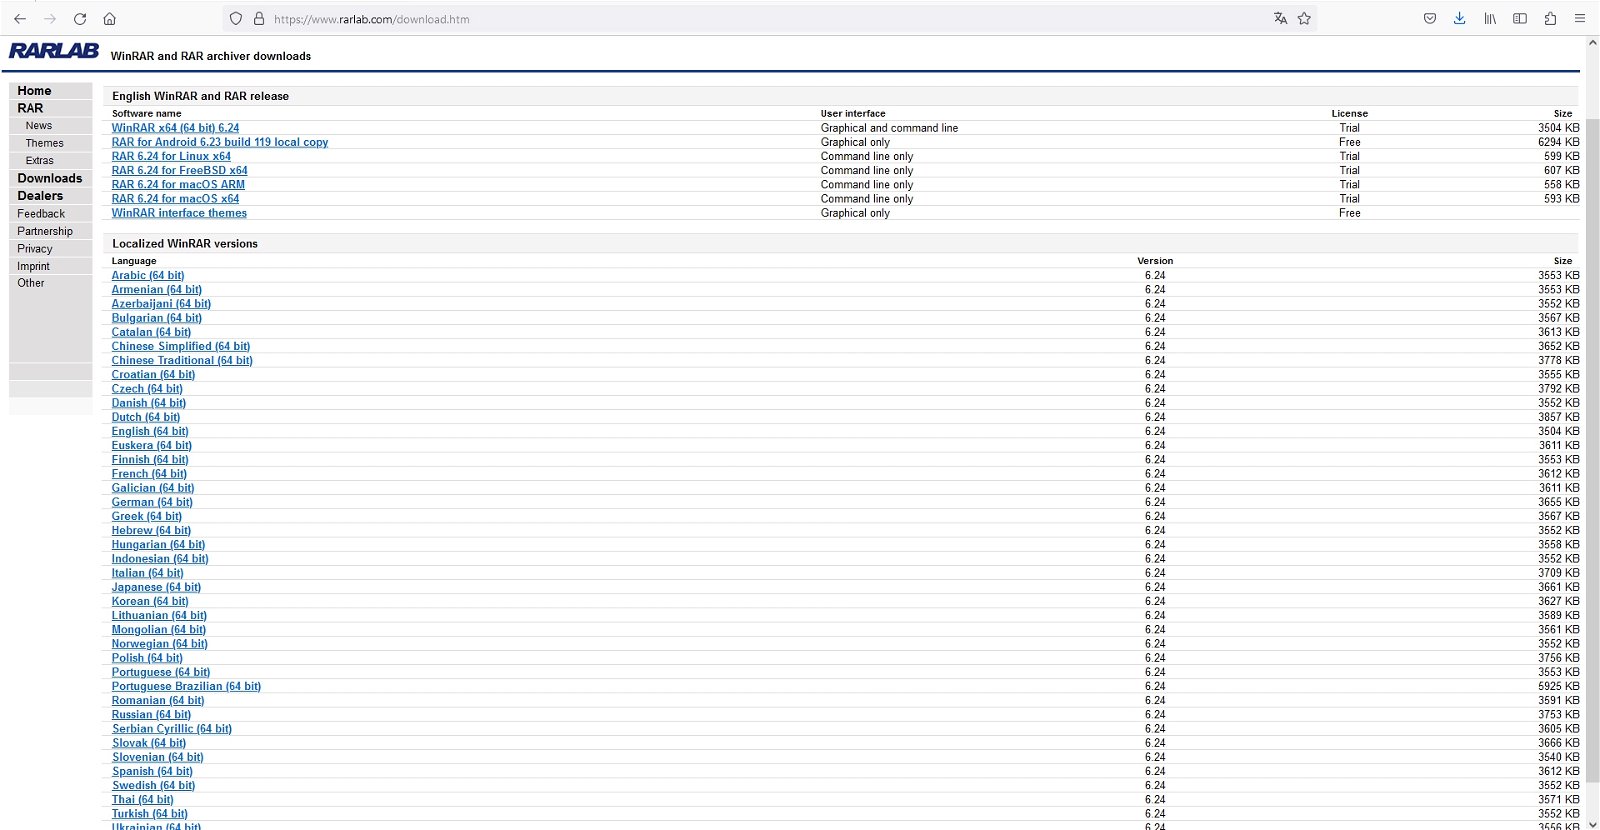1600x830 pixels.
Task: Open Partnership in the sidebar
Action: tap(45, 231)
